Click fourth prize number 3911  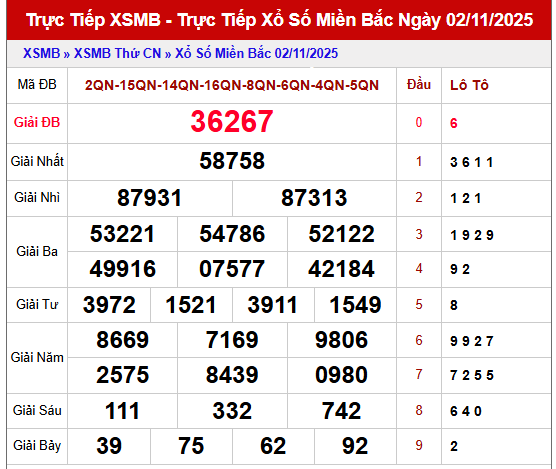pos(272,305)
